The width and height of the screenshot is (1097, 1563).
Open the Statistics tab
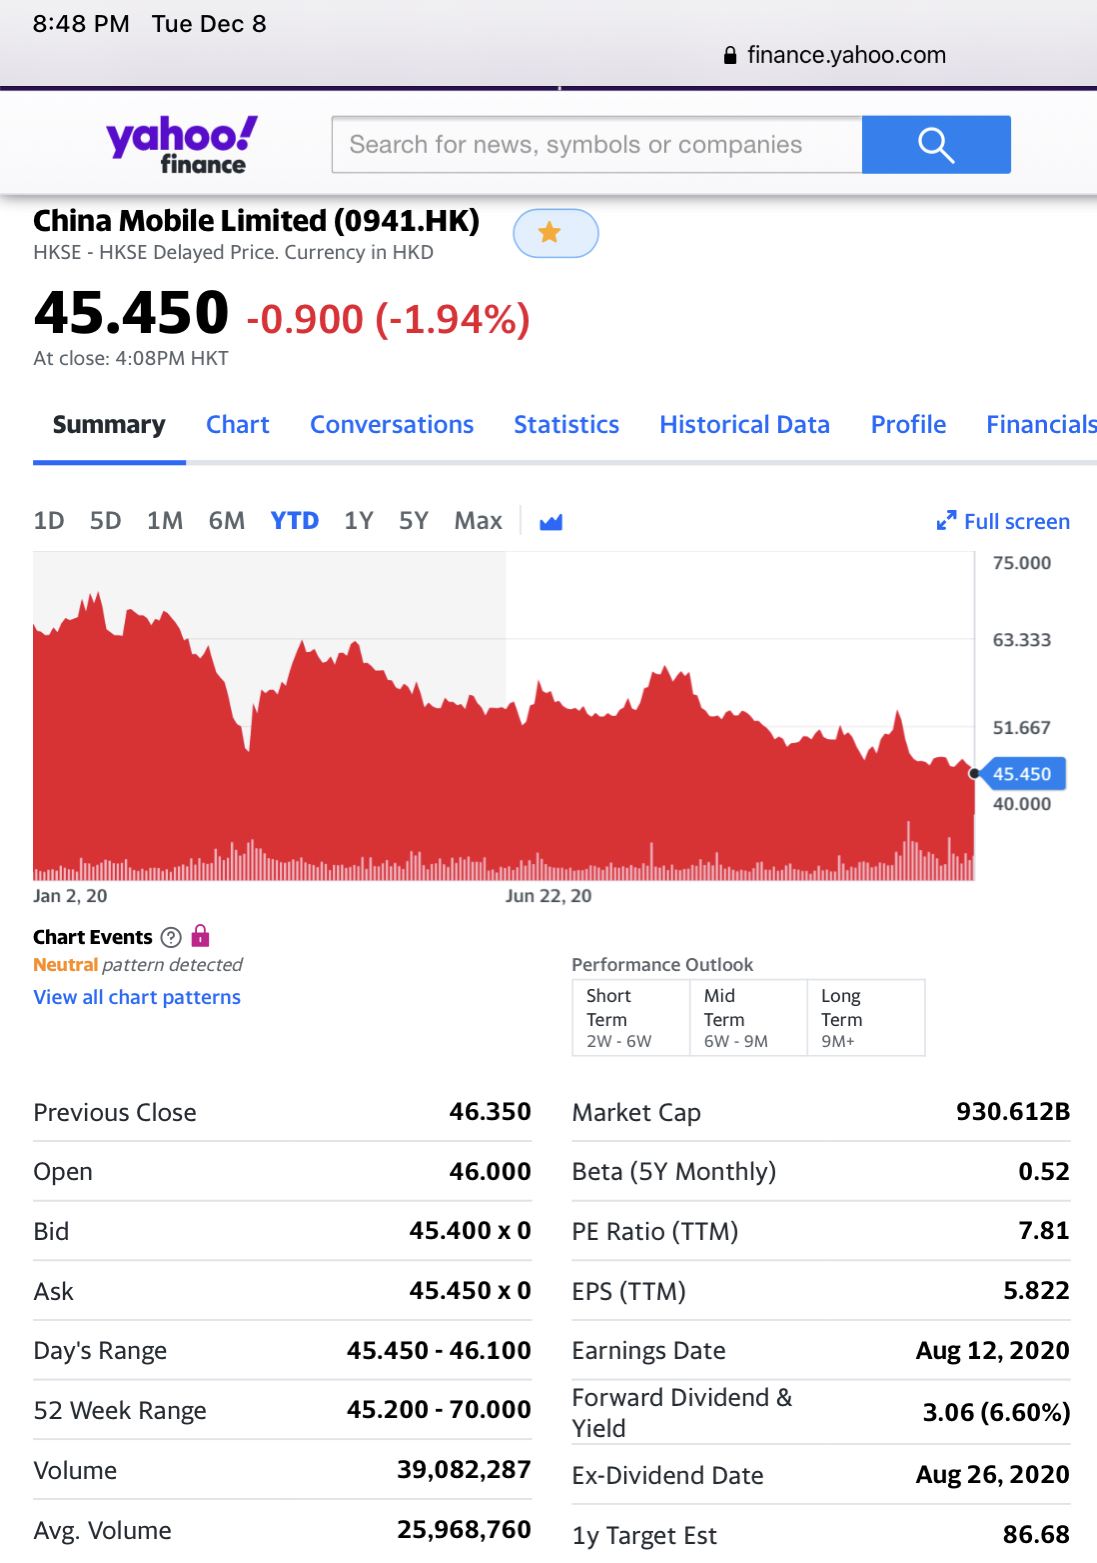click(x=566, y=425)
